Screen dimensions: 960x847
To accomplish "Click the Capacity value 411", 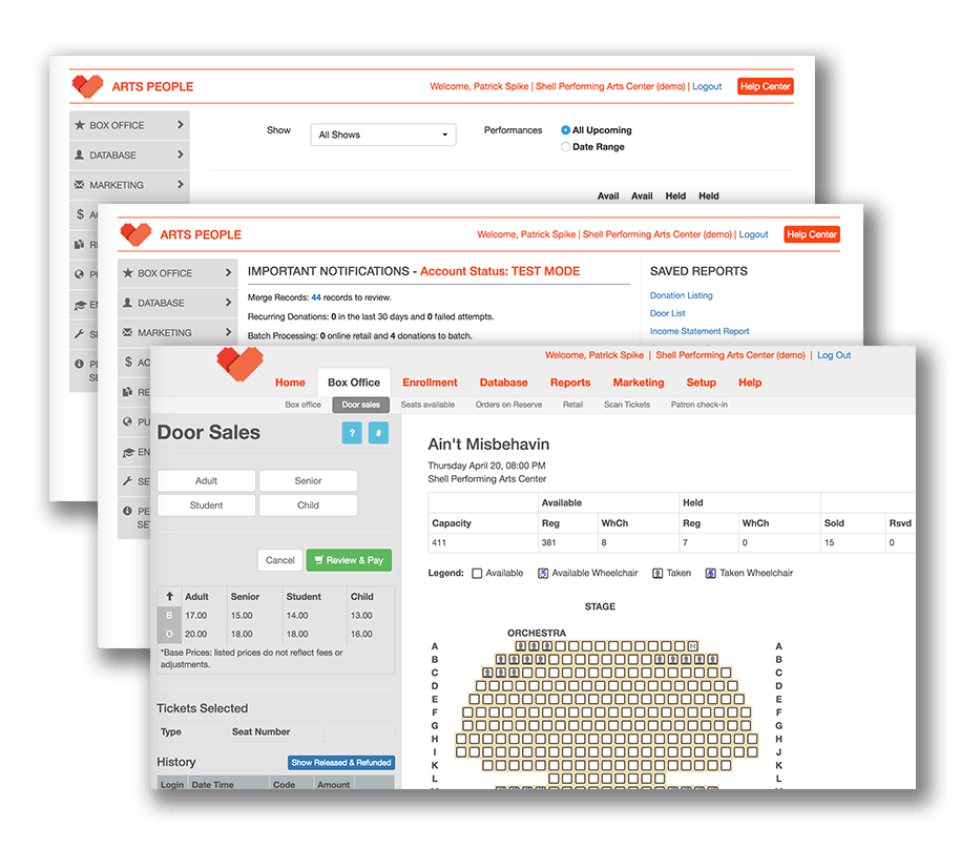I will click(439, 543).
